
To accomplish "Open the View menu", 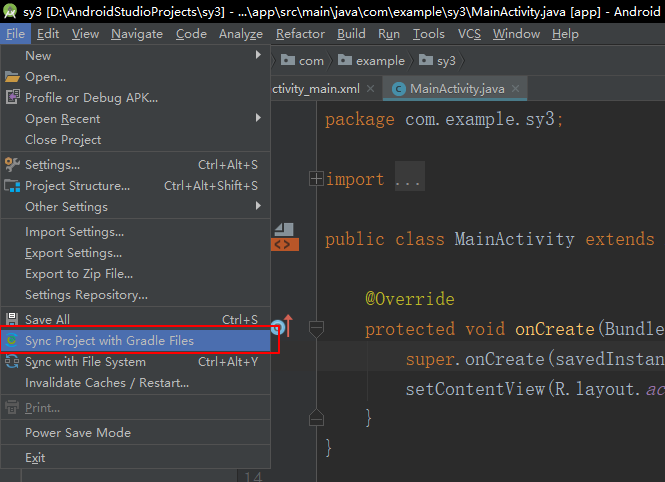I will pos(85,34).
